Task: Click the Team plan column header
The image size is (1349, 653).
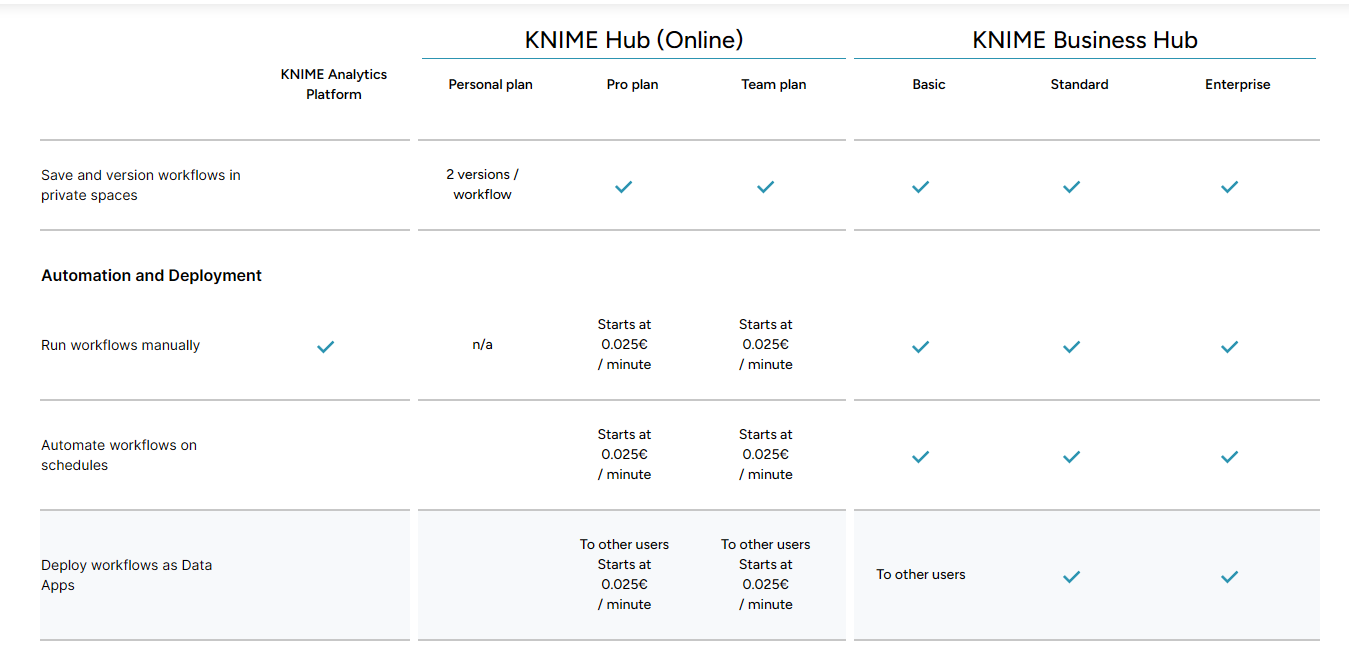Action: pyautogui.click(x=773, y=85)
